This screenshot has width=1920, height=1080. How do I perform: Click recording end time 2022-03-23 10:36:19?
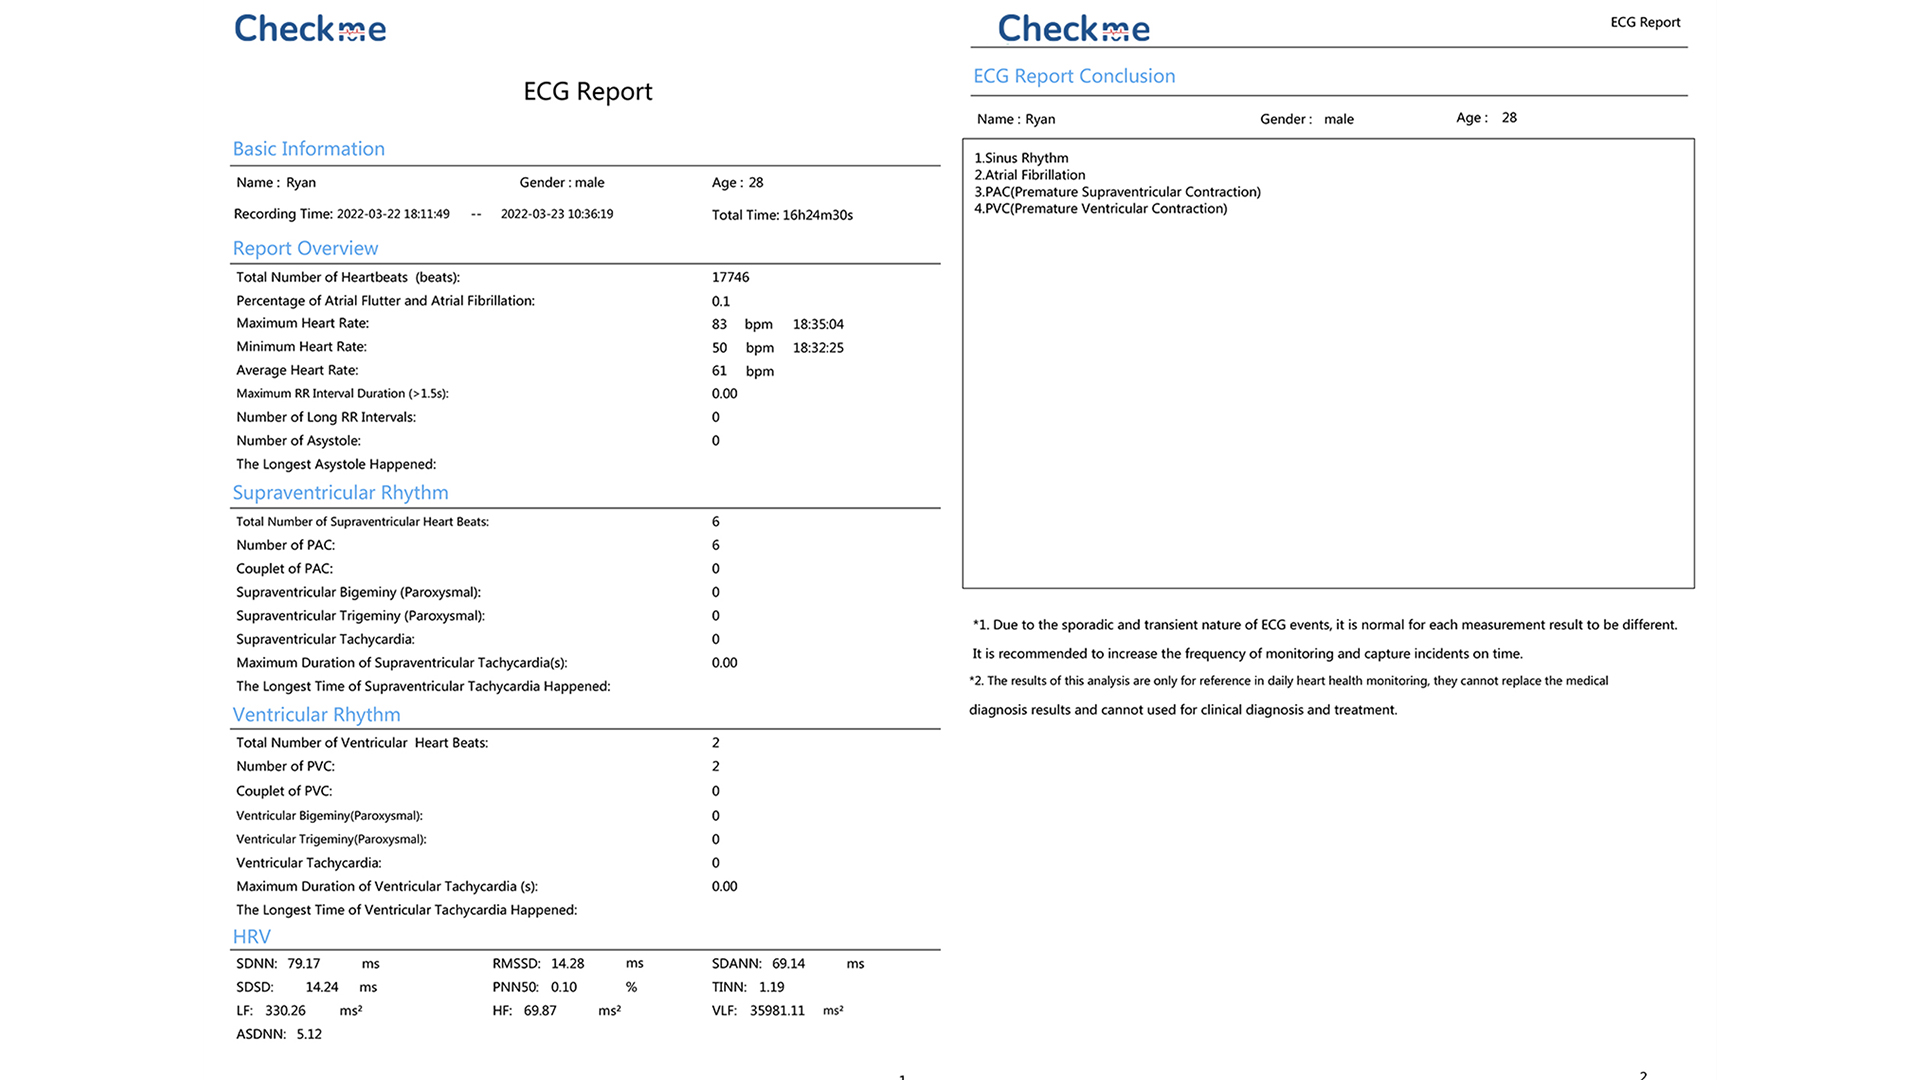557,214
